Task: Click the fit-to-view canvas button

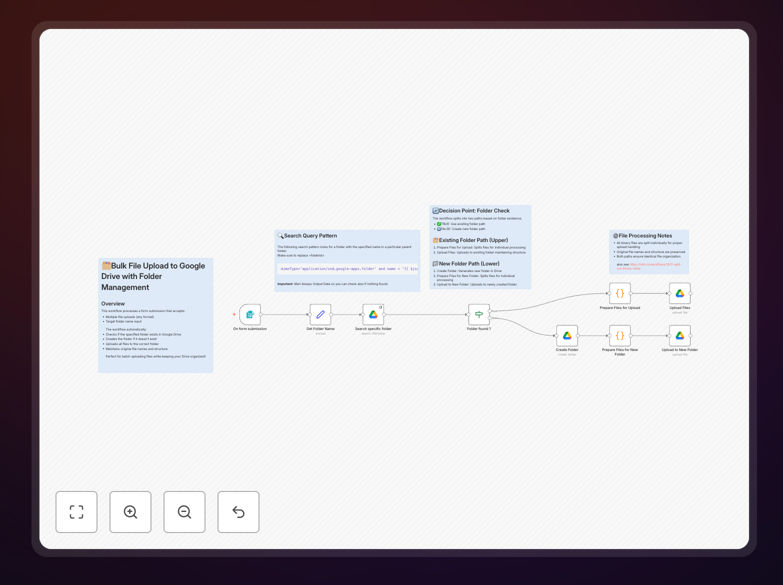Action: coord(76,512)
